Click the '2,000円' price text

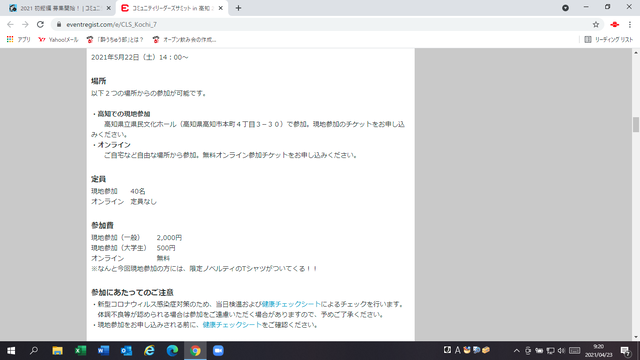[169, 238]
